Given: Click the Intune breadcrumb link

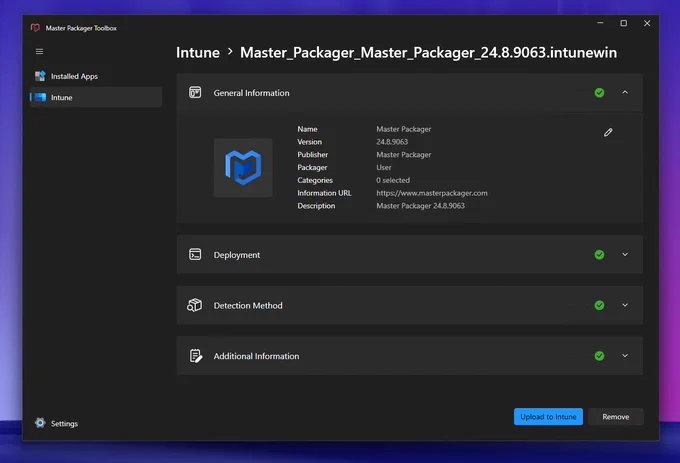Looking at the screenshot, I should 198,52.
